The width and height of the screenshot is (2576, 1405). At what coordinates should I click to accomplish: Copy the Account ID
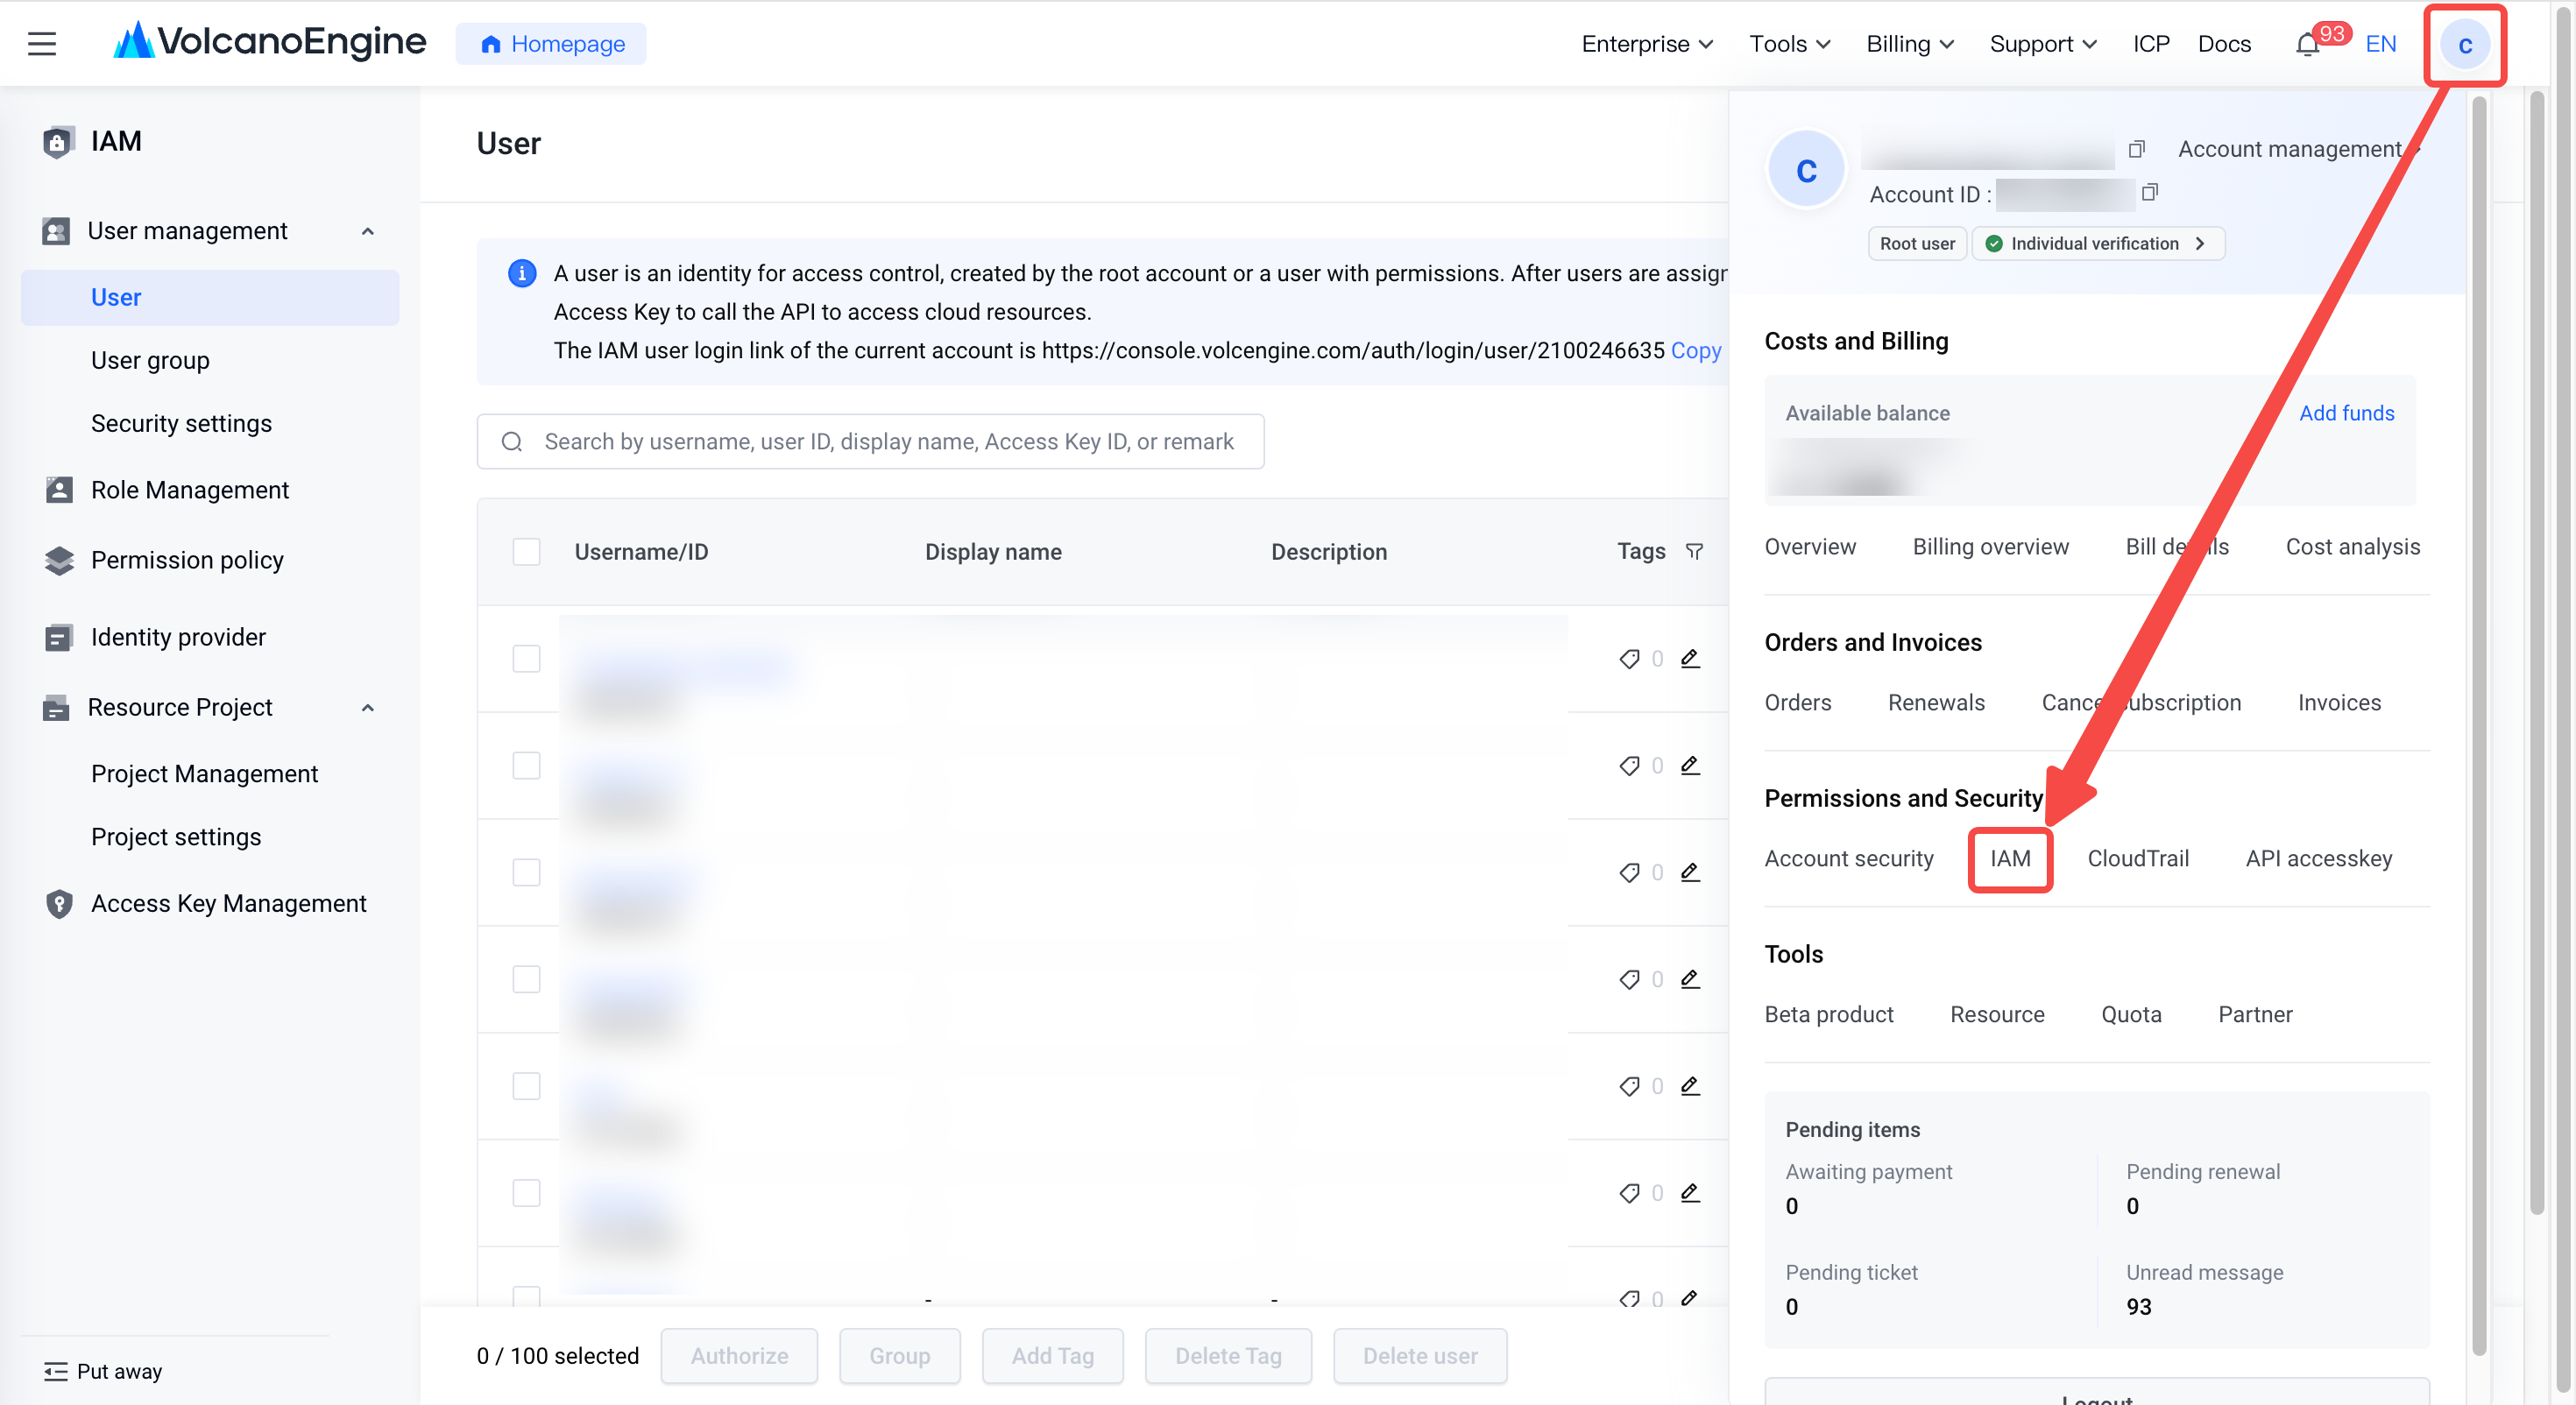pyautogui.click(x=2149, y=192)
